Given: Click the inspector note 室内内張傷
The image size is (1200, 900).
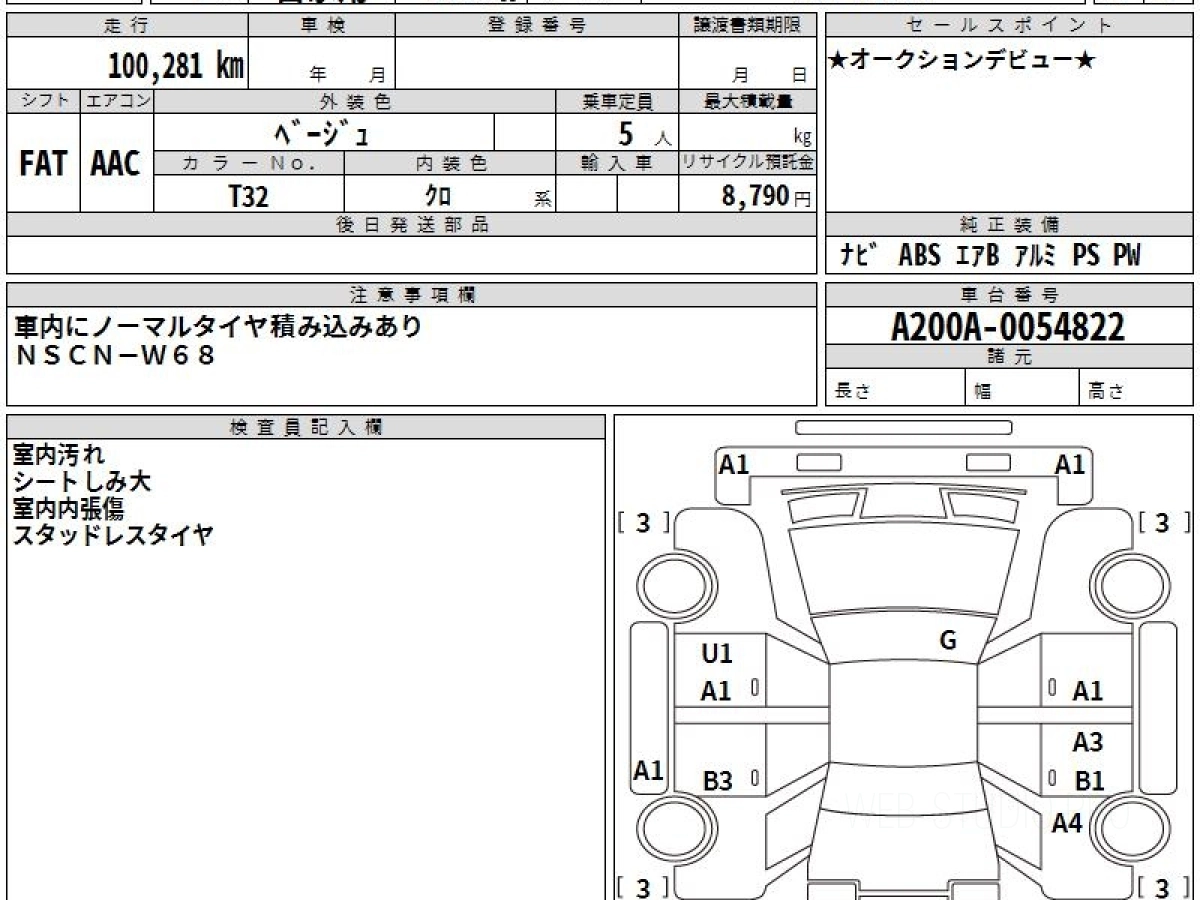Looking at the screenshot, I should [x=68, y=508].
